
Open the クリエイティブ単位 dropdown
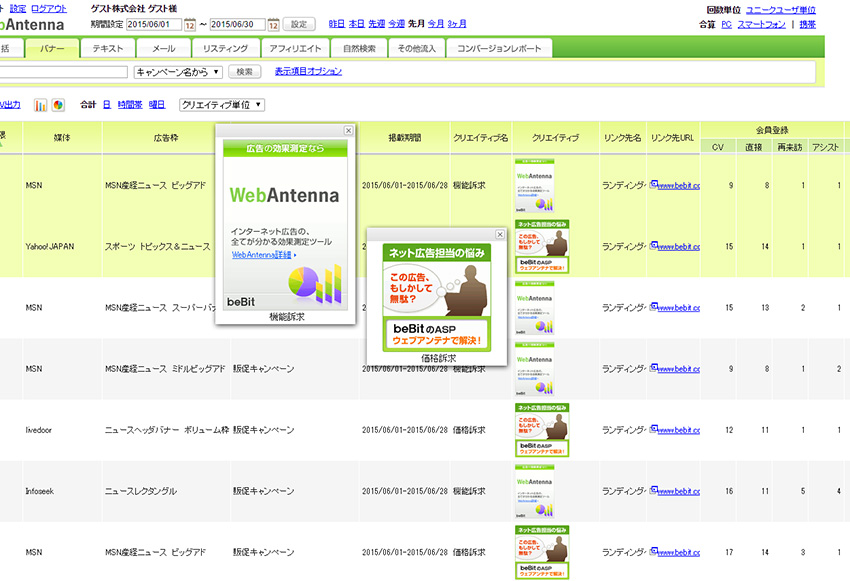(x=221, y=105)
